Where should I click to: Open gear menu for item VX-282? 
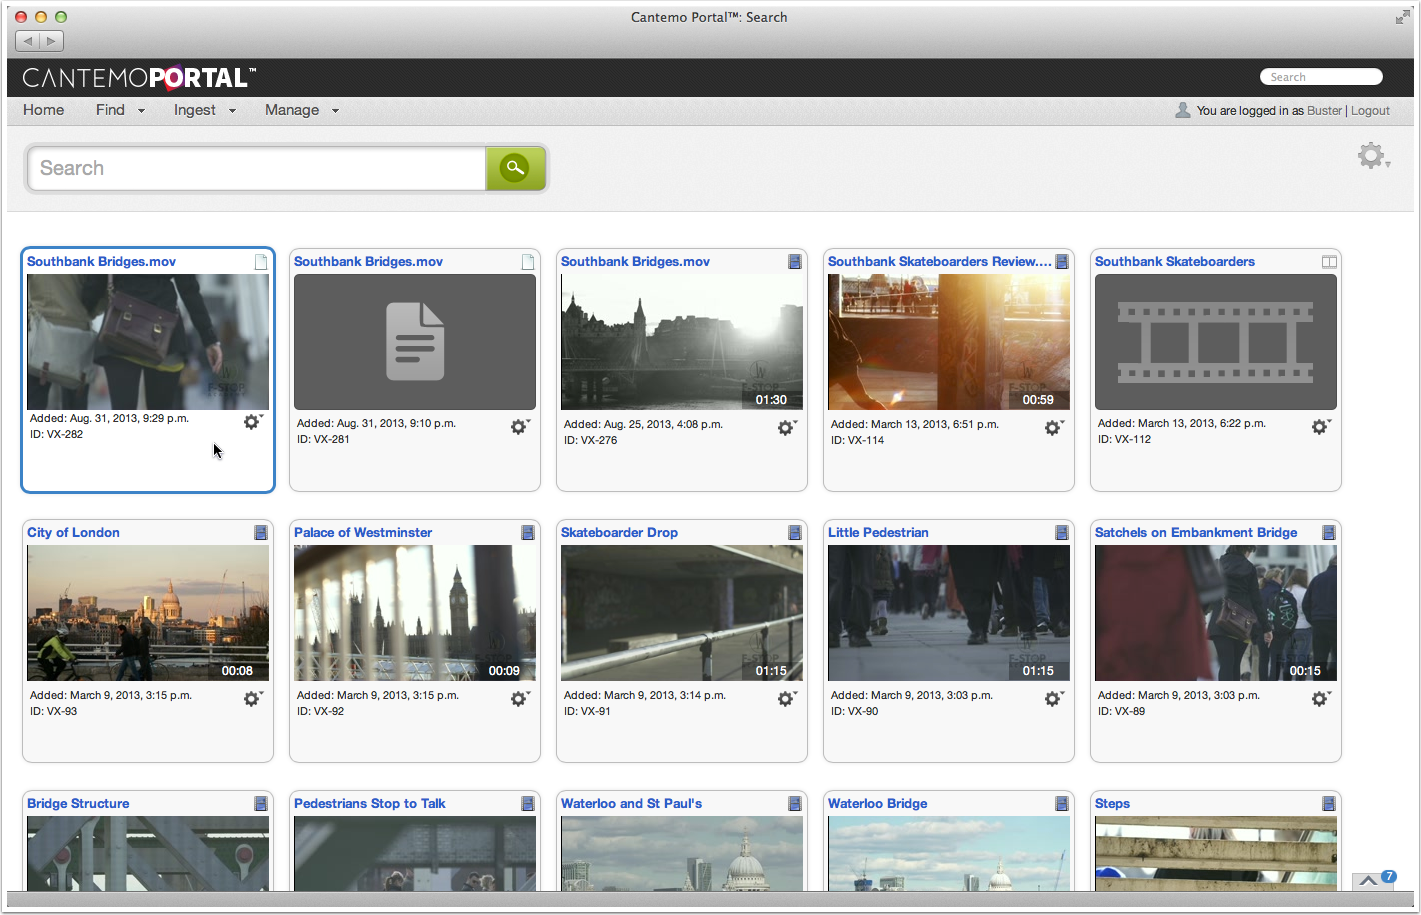click(252, 422)
